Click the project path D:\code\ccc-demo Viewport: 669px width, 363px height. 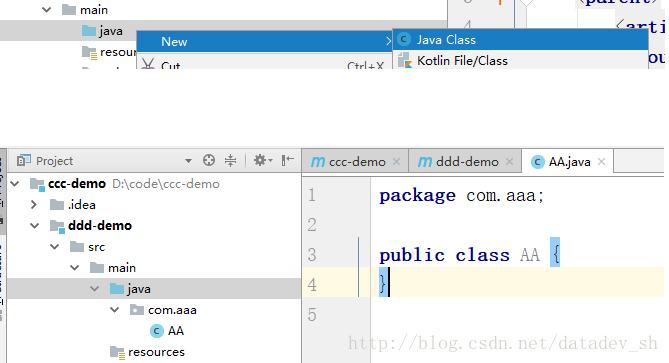point(166,184)
